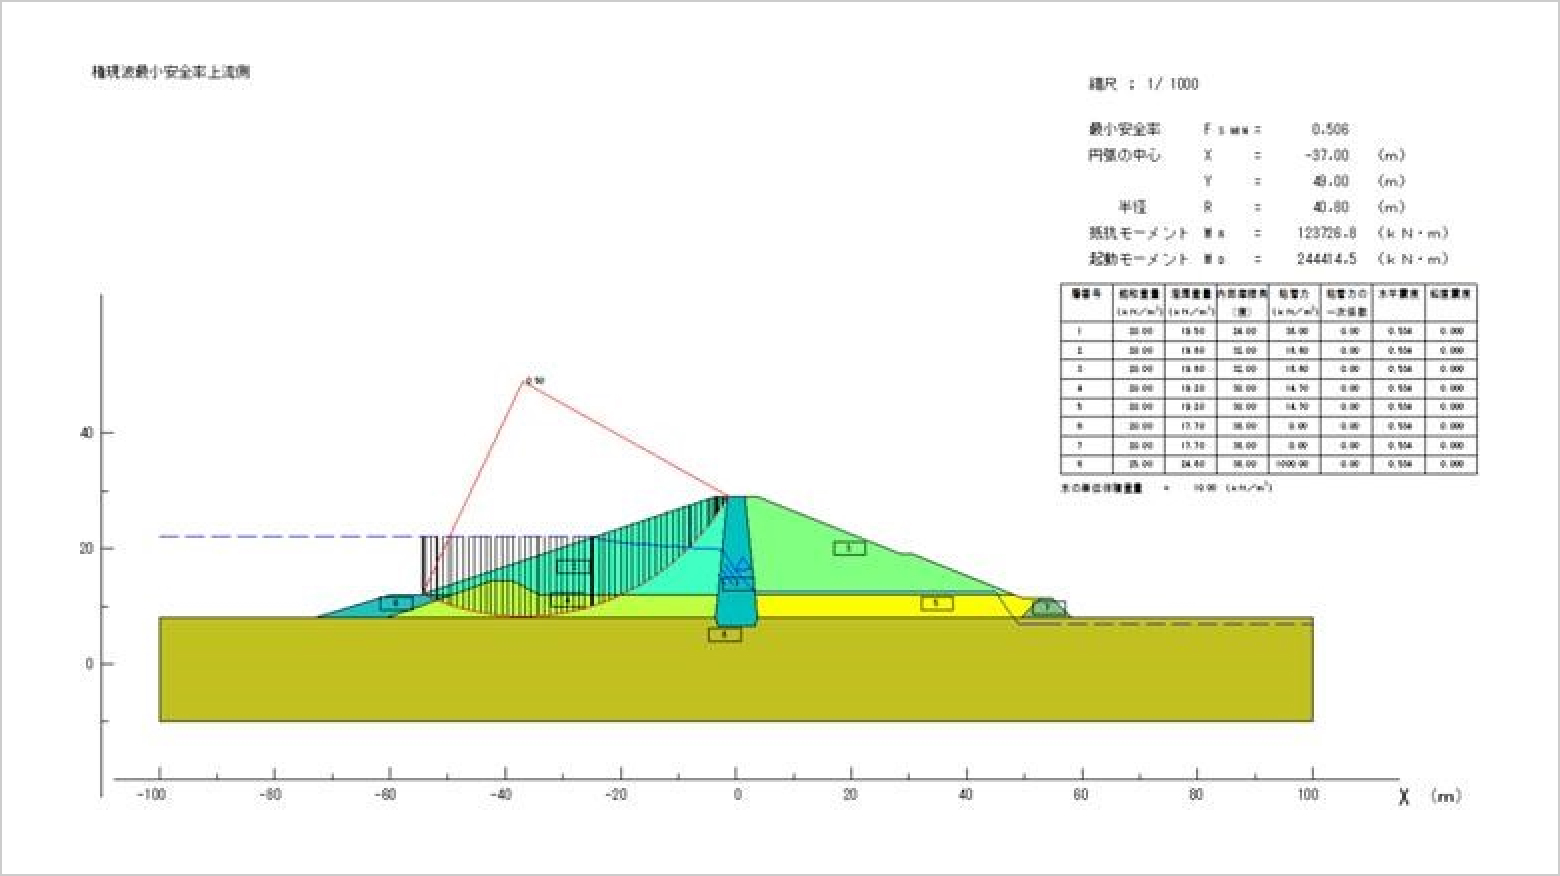Click the slip circle center marker "0.50"
Viewport: 1560px width, 876px height.
534,380
